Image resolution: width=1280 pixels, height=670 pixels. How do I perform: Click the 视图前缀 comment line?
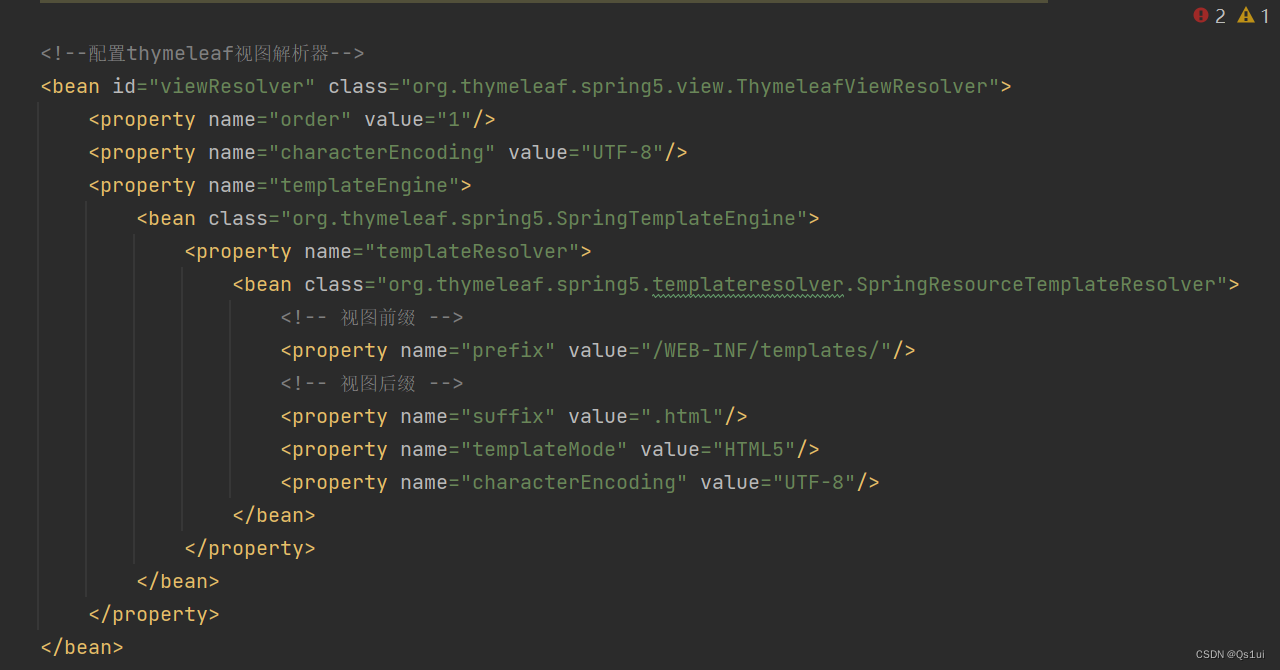[372, 317]
